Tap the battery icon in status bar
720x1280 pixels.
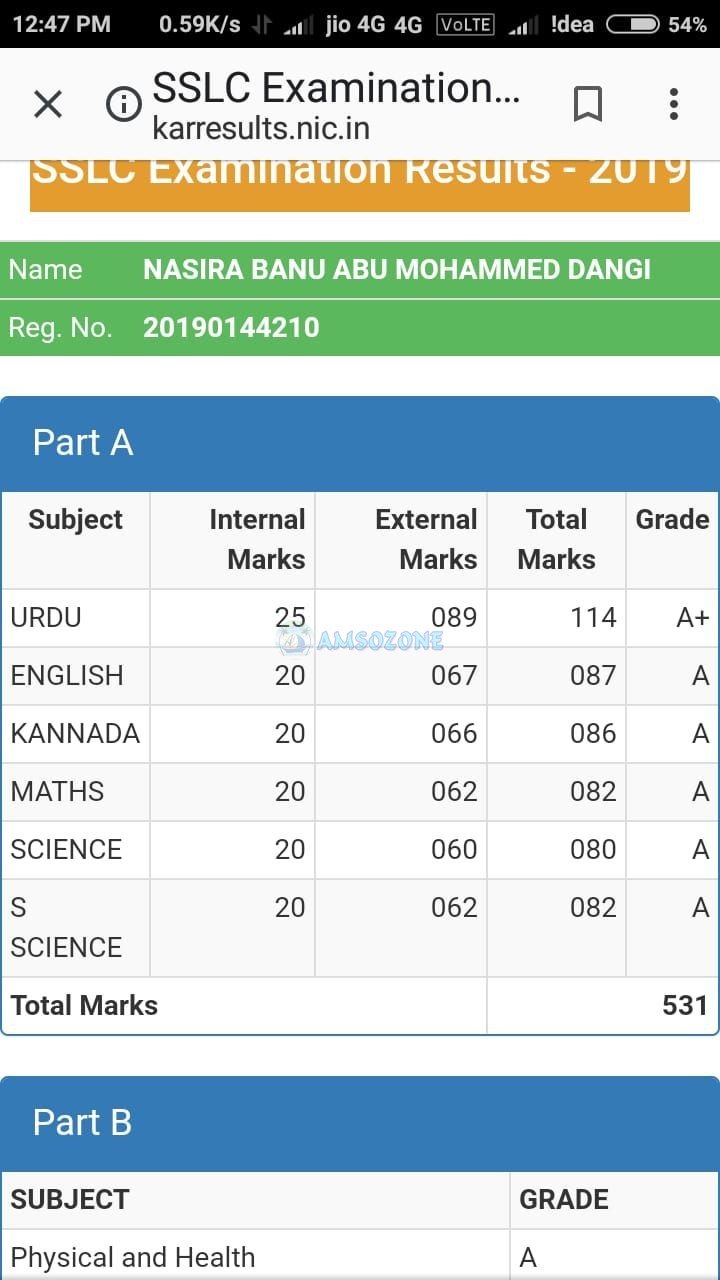click(632, 24)
